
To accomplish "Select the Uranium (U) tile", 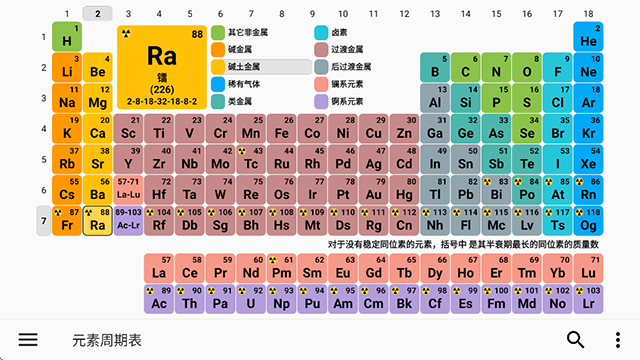I will tap(251, 299).
